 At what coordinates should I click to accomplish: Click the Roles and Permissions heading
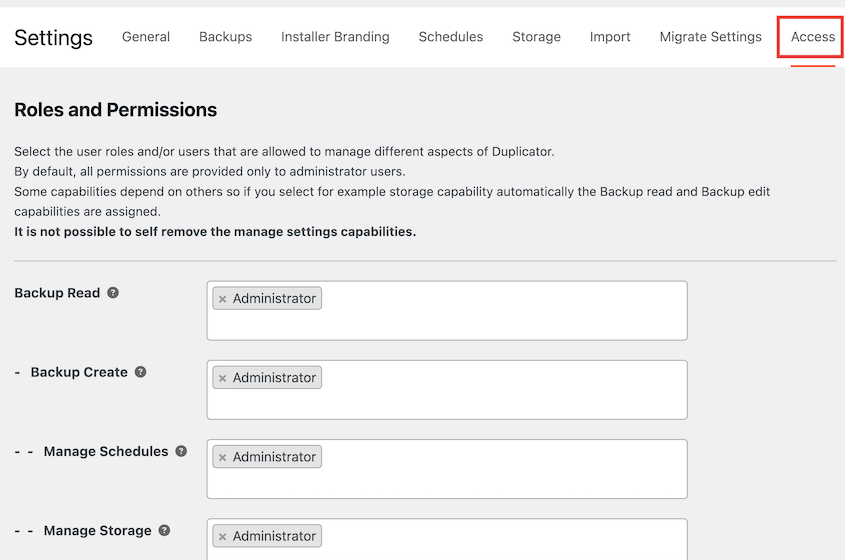(x=115, y=109)
